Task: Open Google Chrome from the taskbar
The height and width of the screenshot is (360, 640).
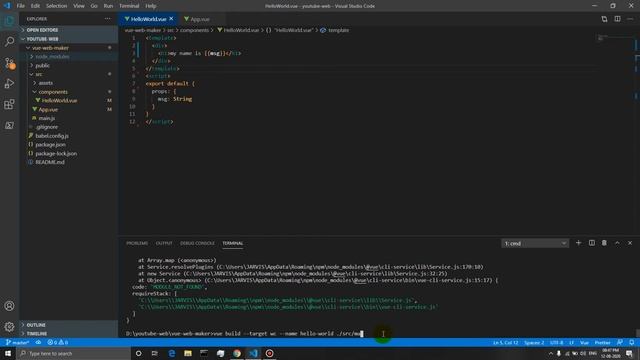Action: pyautogui.click(x=237, y=353)
